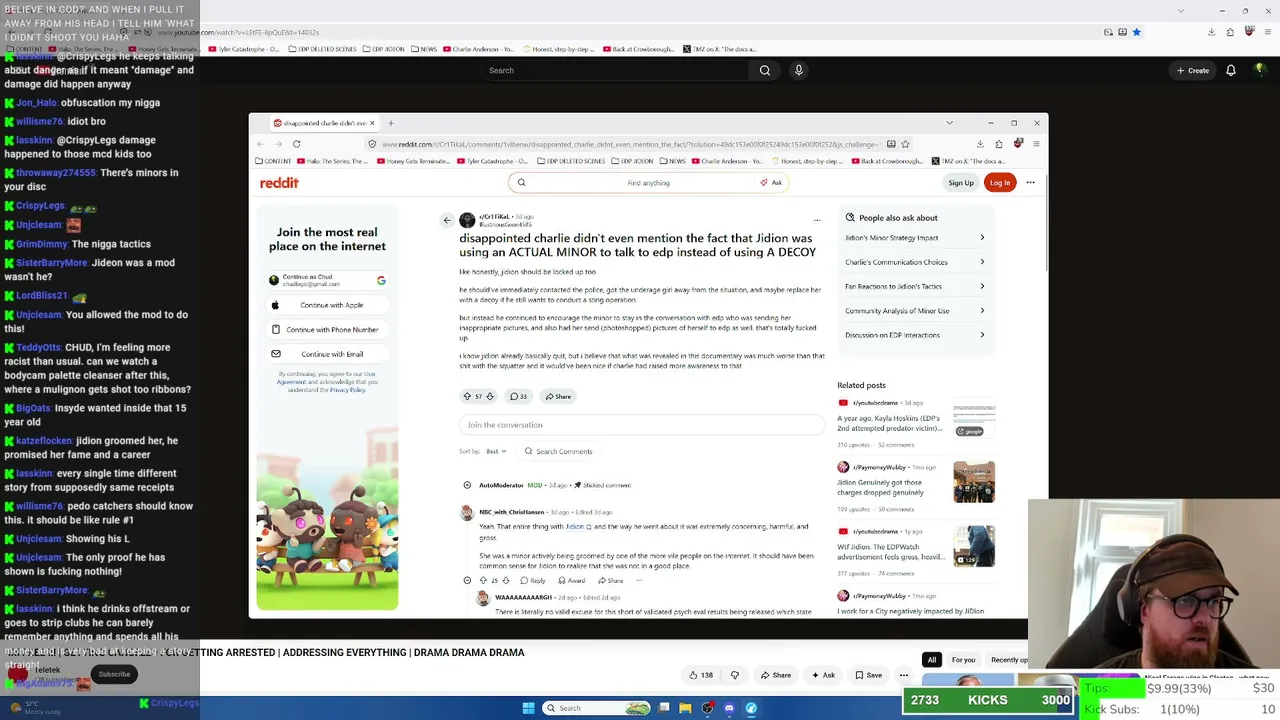Share the YouTube video
This screenshot has width=1280, height=720.
tap(775, 675)
